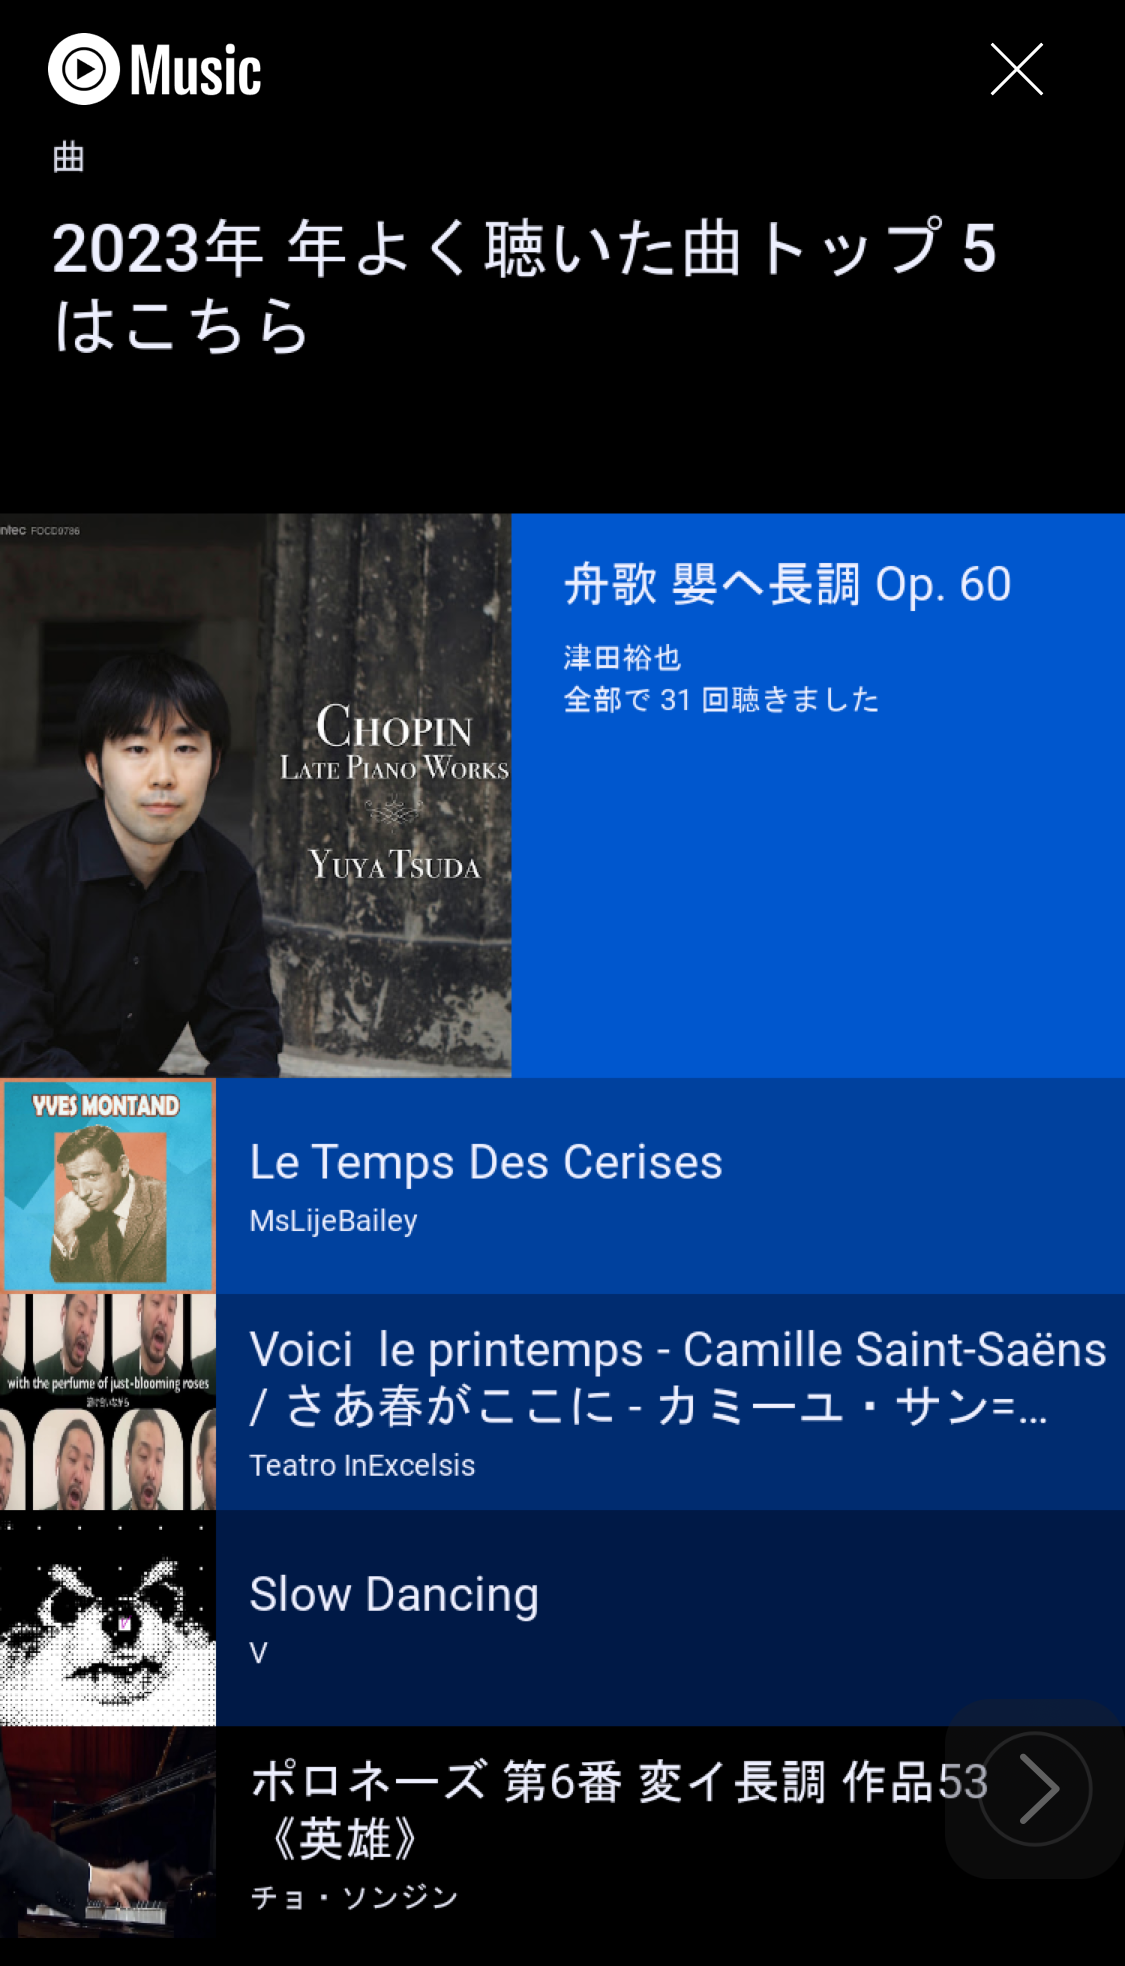The image size is (1125, 1966).
Task: Tap the Yves Montand album artwork
Action: (x=108, y=1185)
